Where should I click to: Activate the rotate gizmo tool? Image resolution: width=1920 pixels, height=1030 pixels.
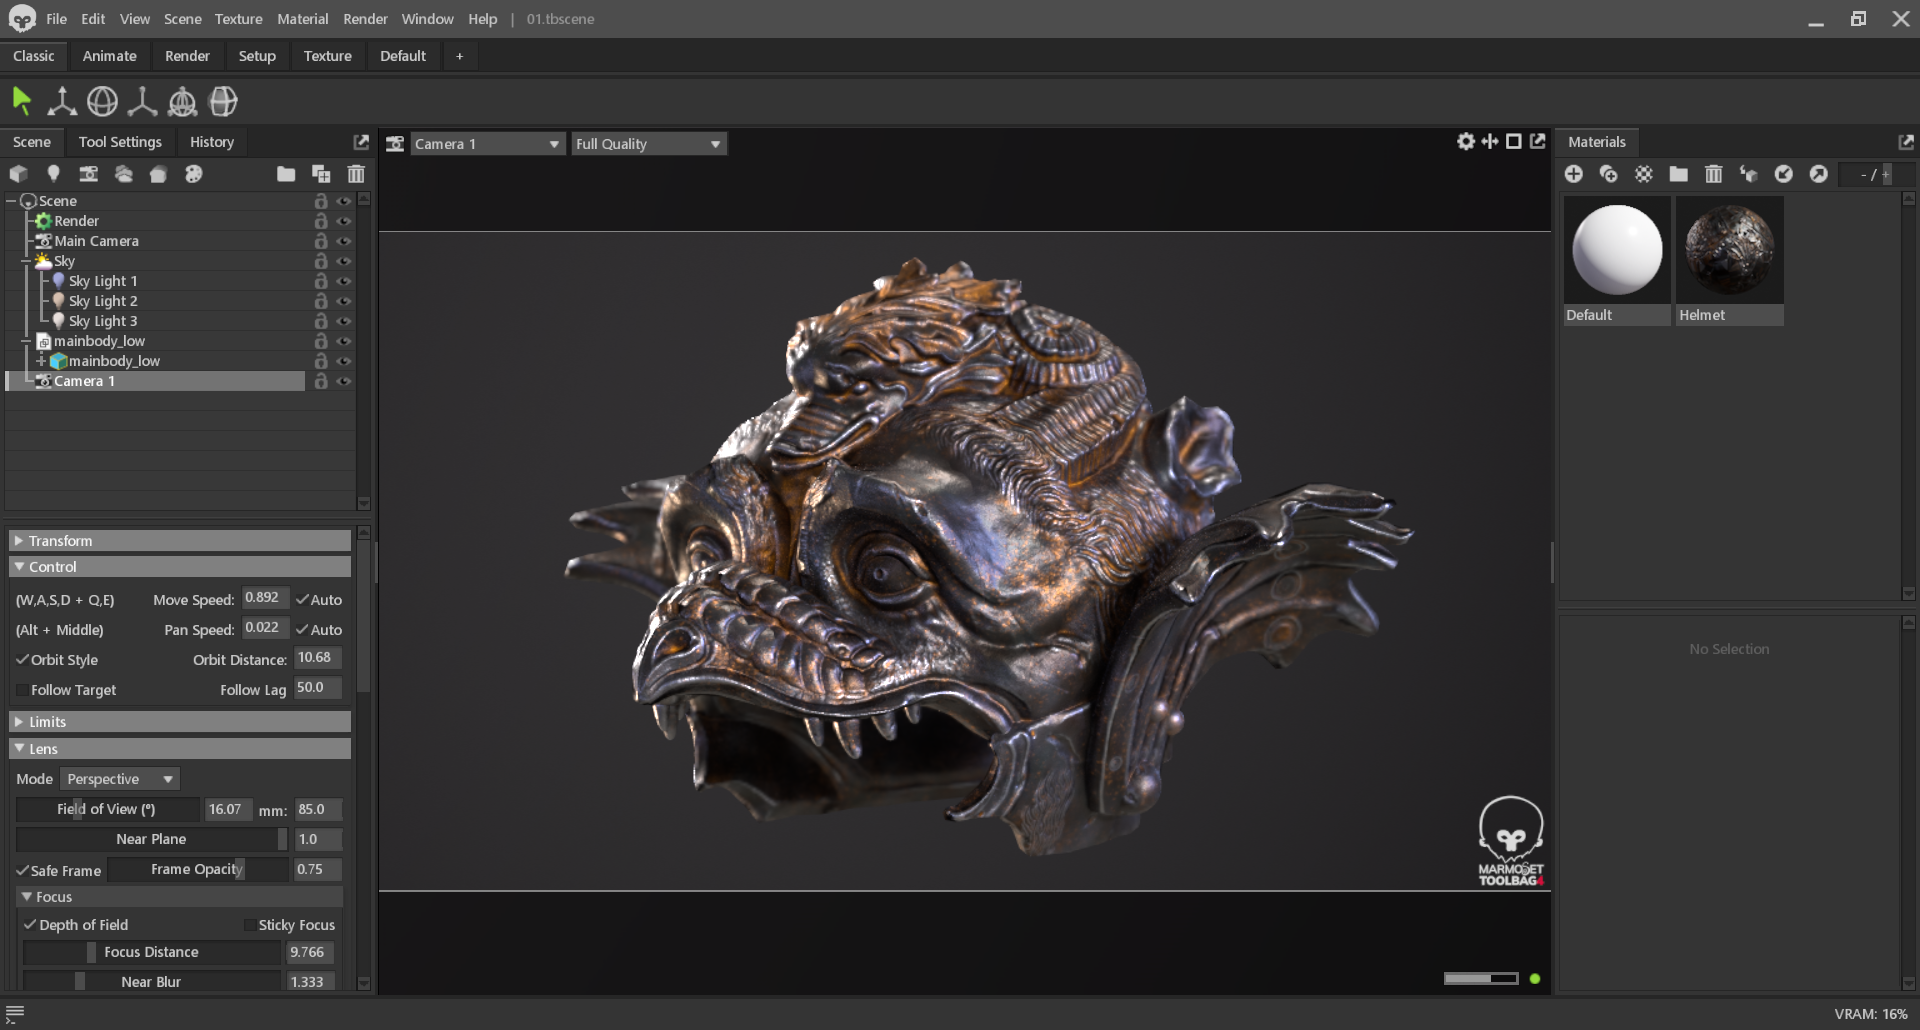(102, 101)
